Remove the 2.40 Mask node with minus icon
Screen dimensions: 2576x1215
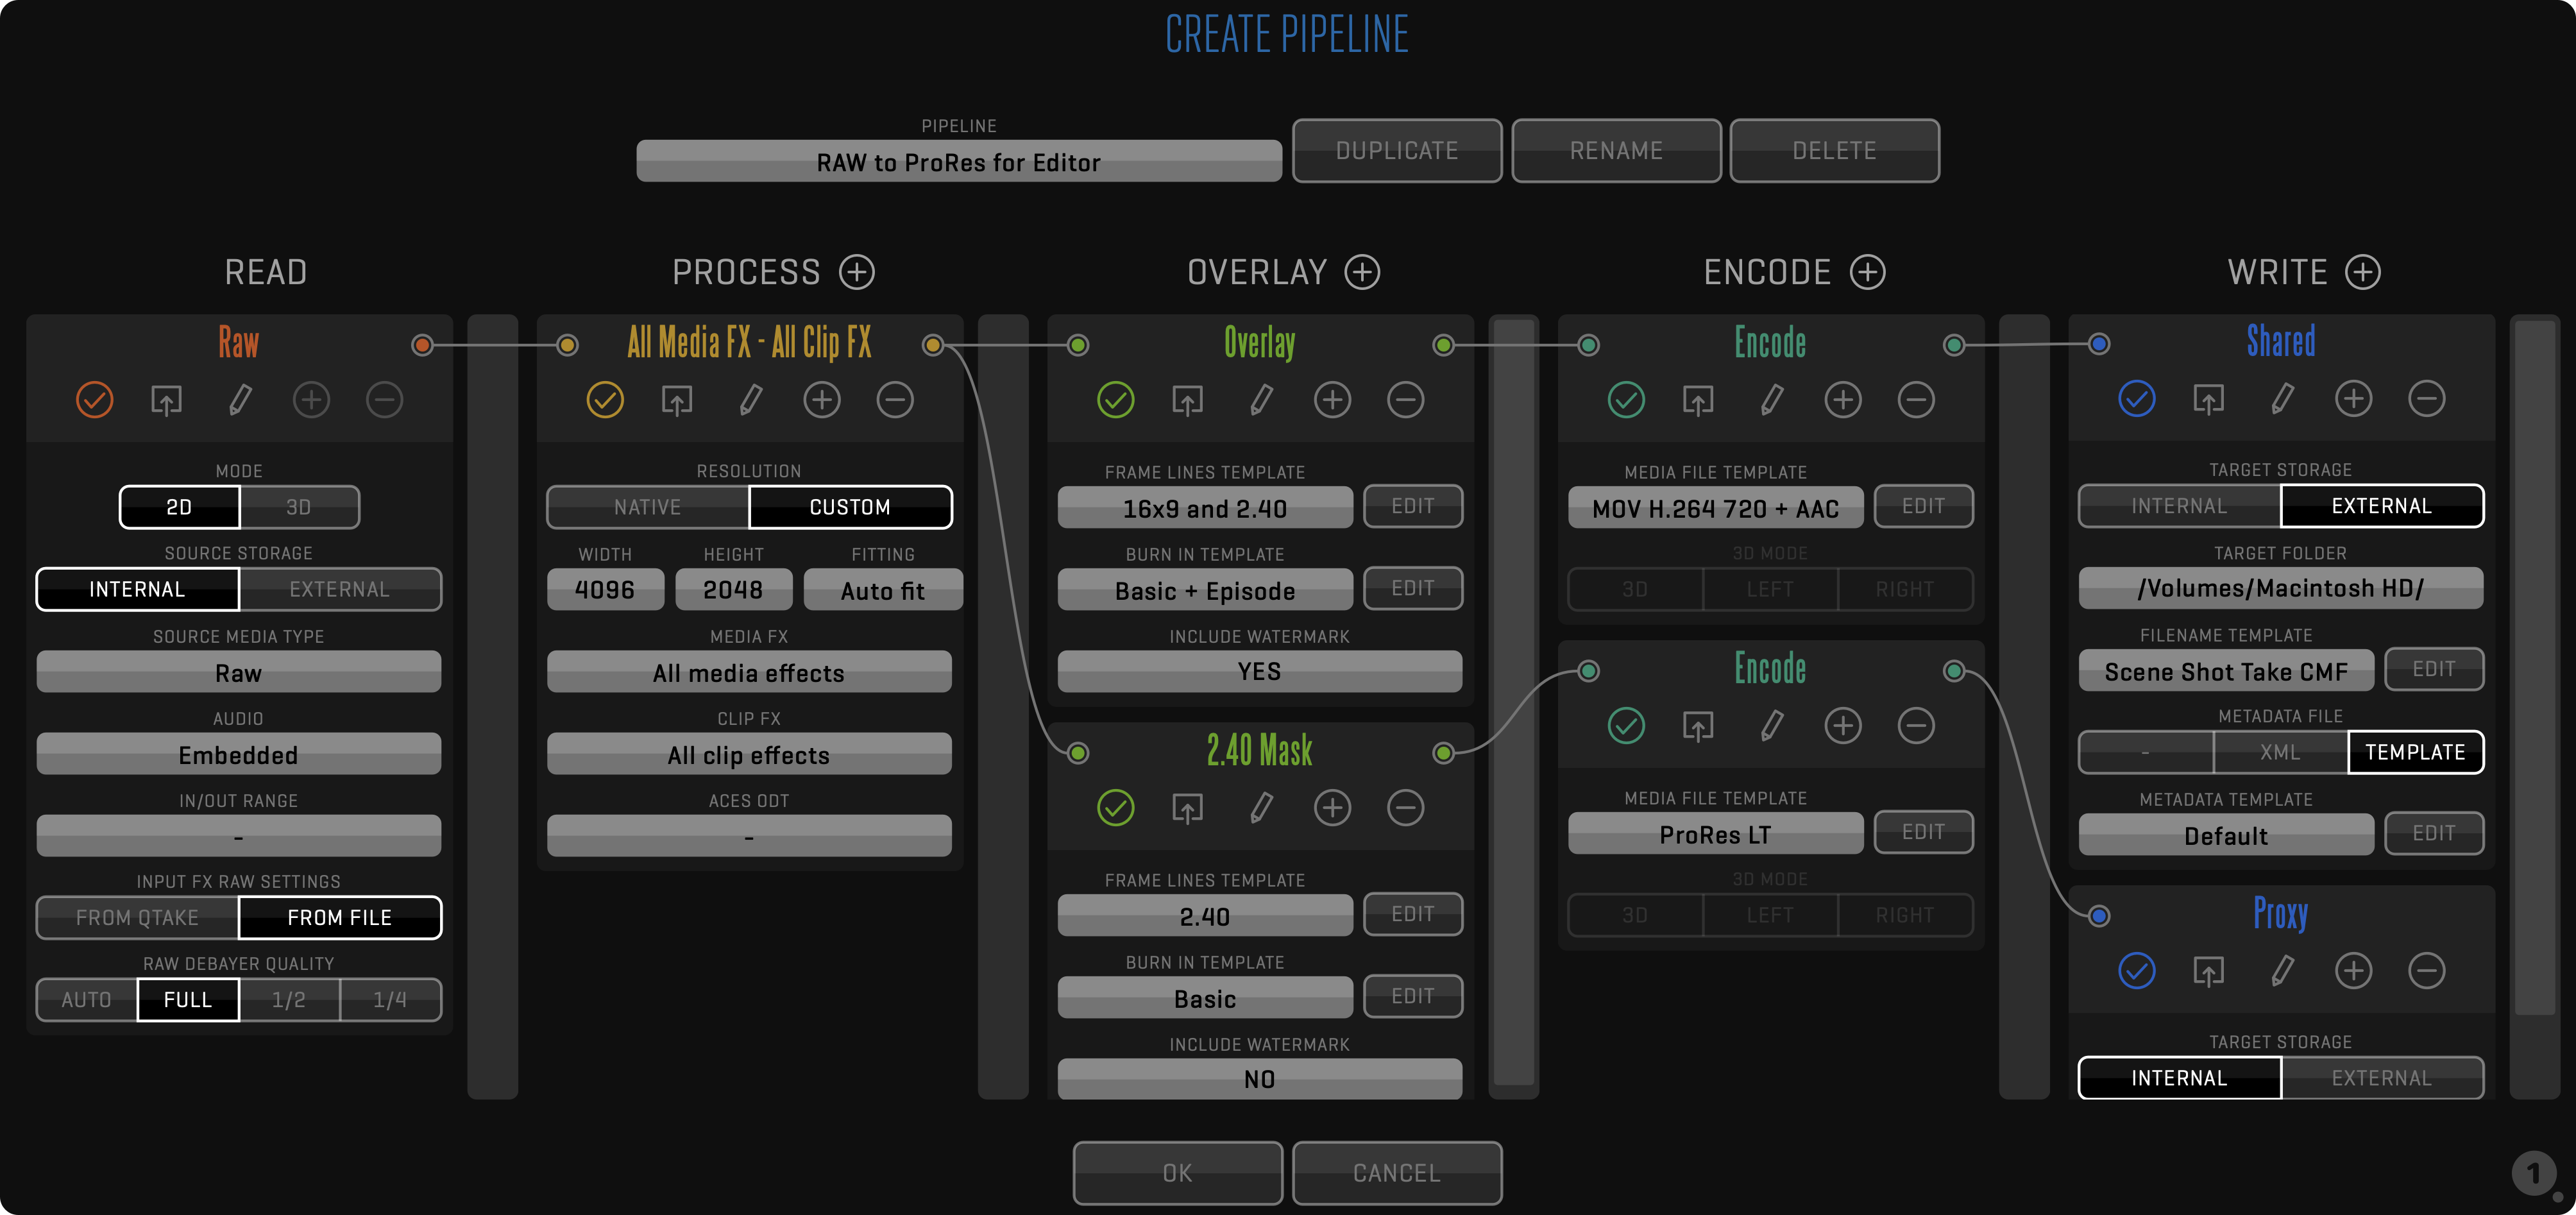click(x=1405, y=808)
